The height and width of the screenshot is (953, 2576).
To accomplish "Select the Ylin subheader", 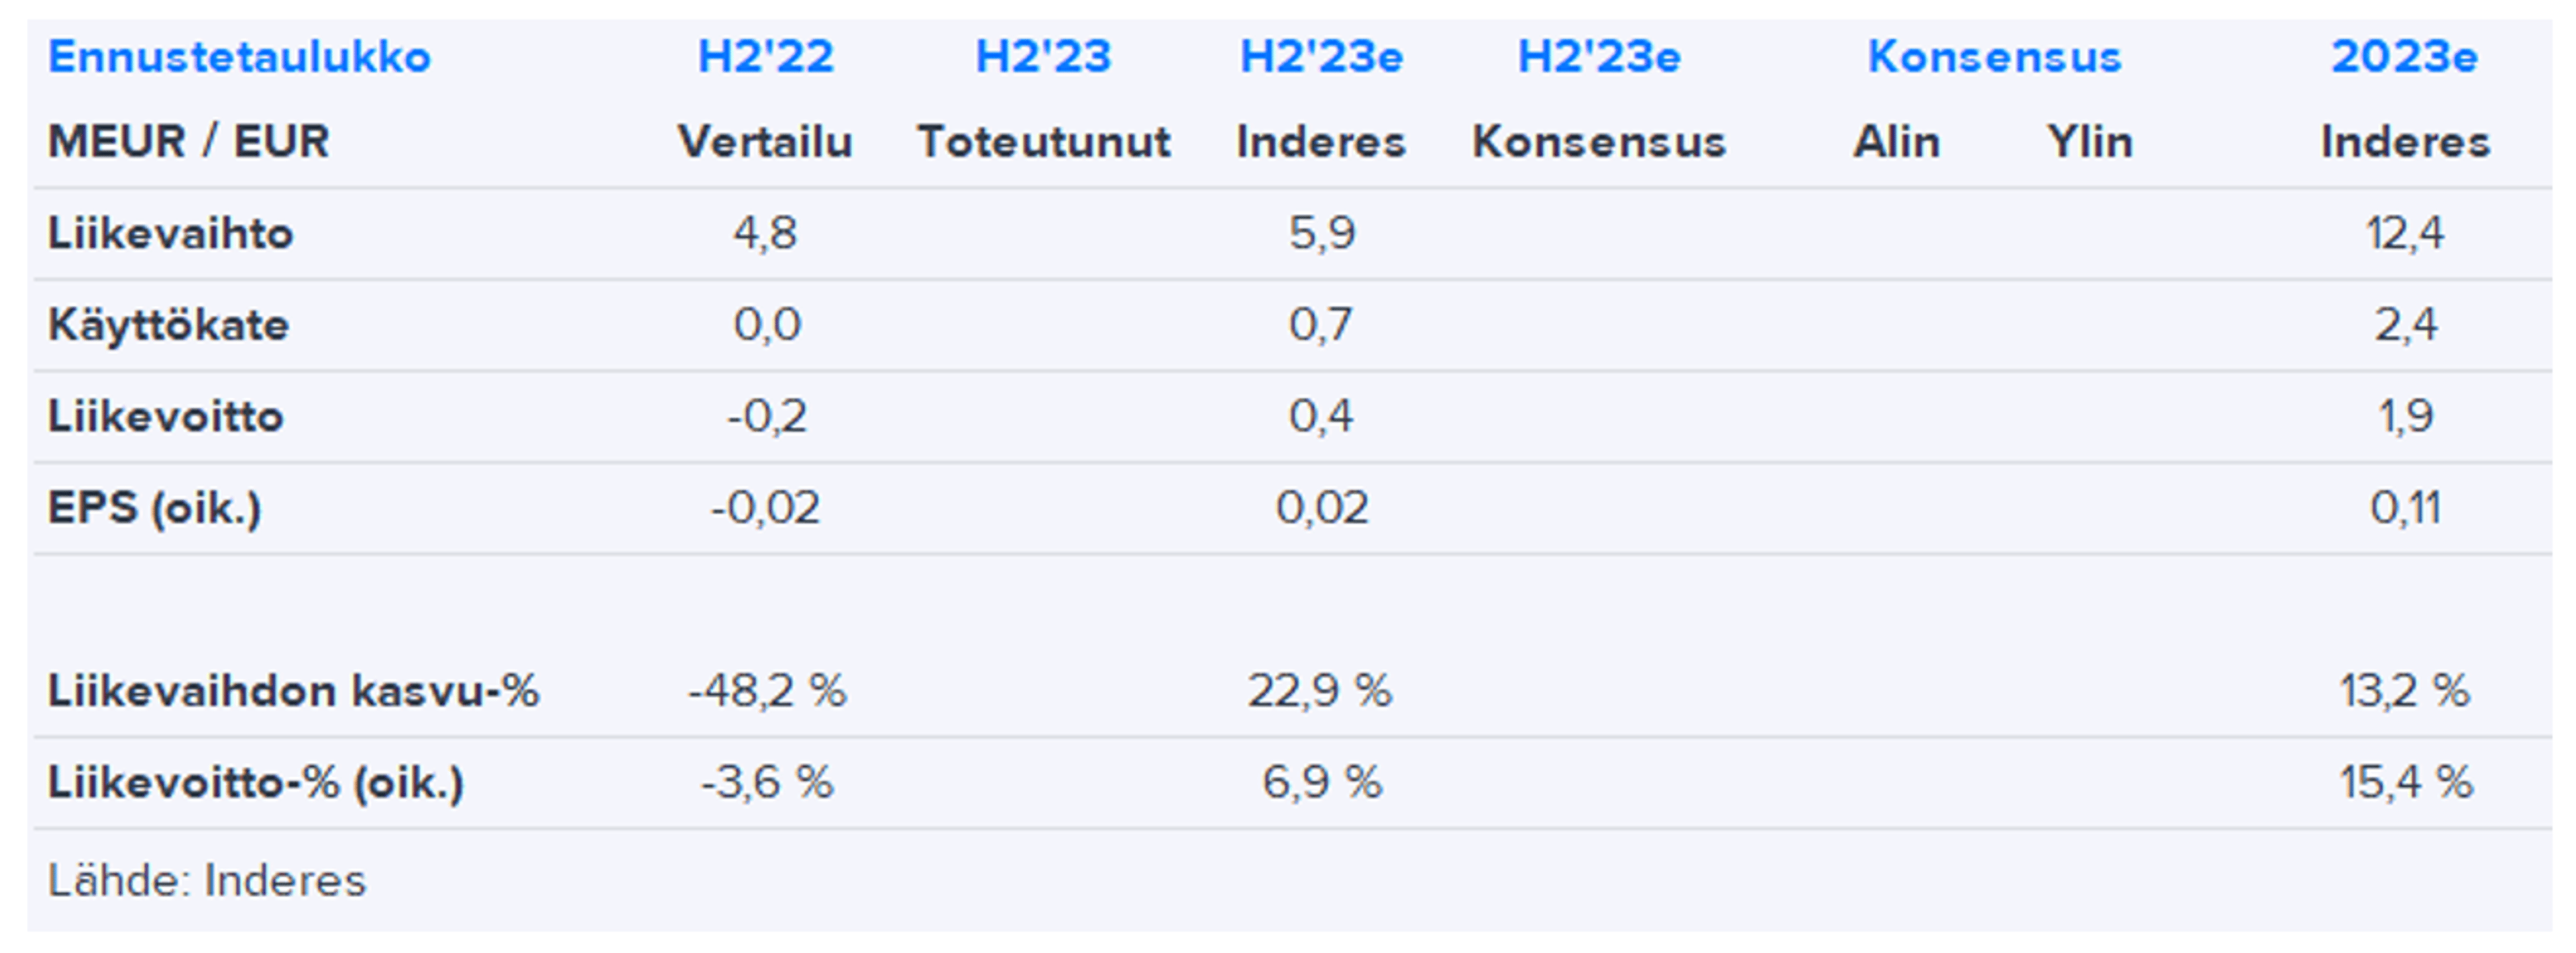I will tap(2089, 141).
